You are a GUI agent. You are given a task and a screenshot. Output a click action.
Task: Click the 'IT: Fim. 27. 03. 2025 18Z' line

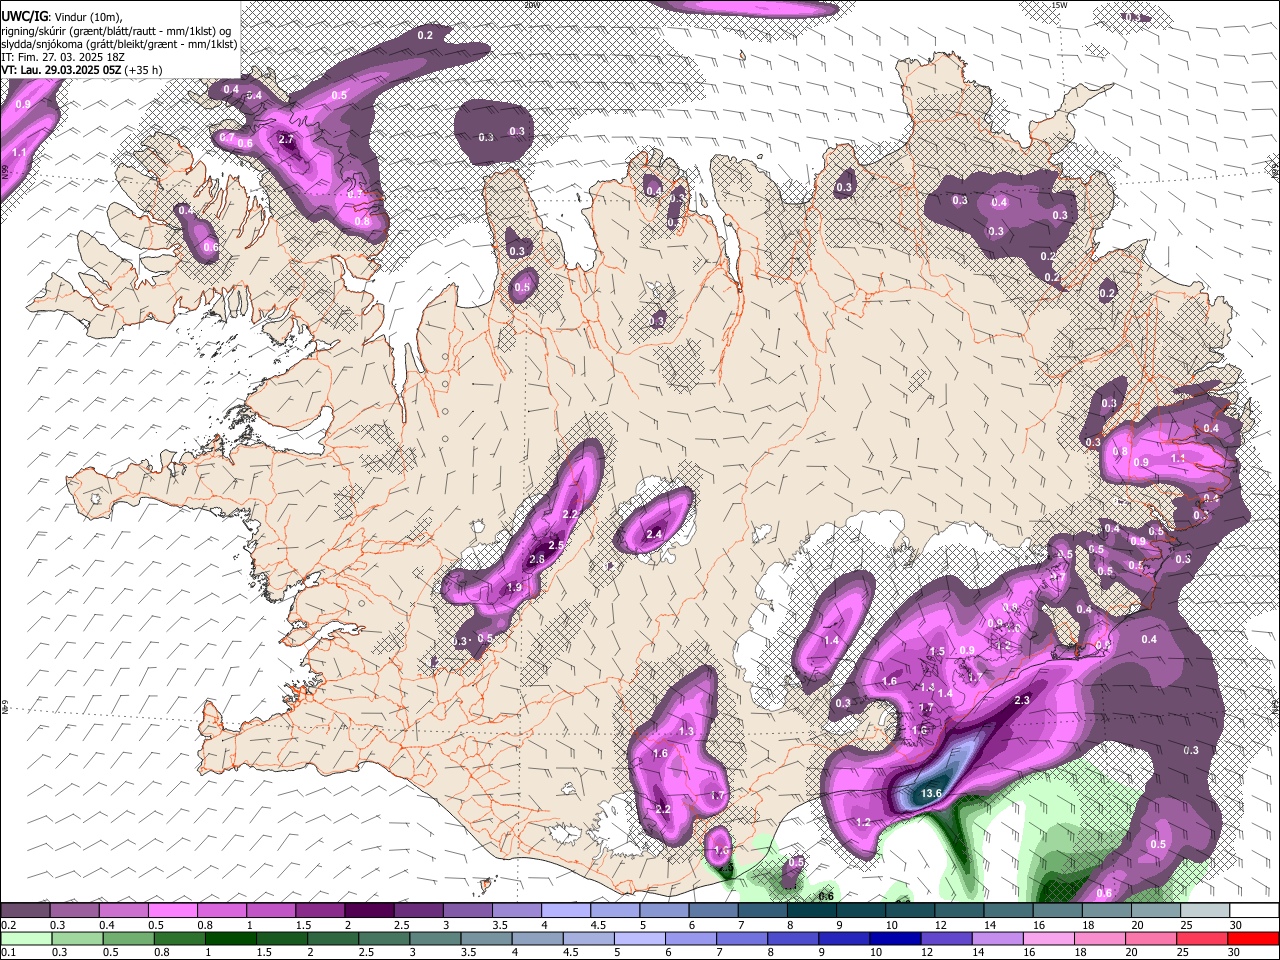point(64,57)
